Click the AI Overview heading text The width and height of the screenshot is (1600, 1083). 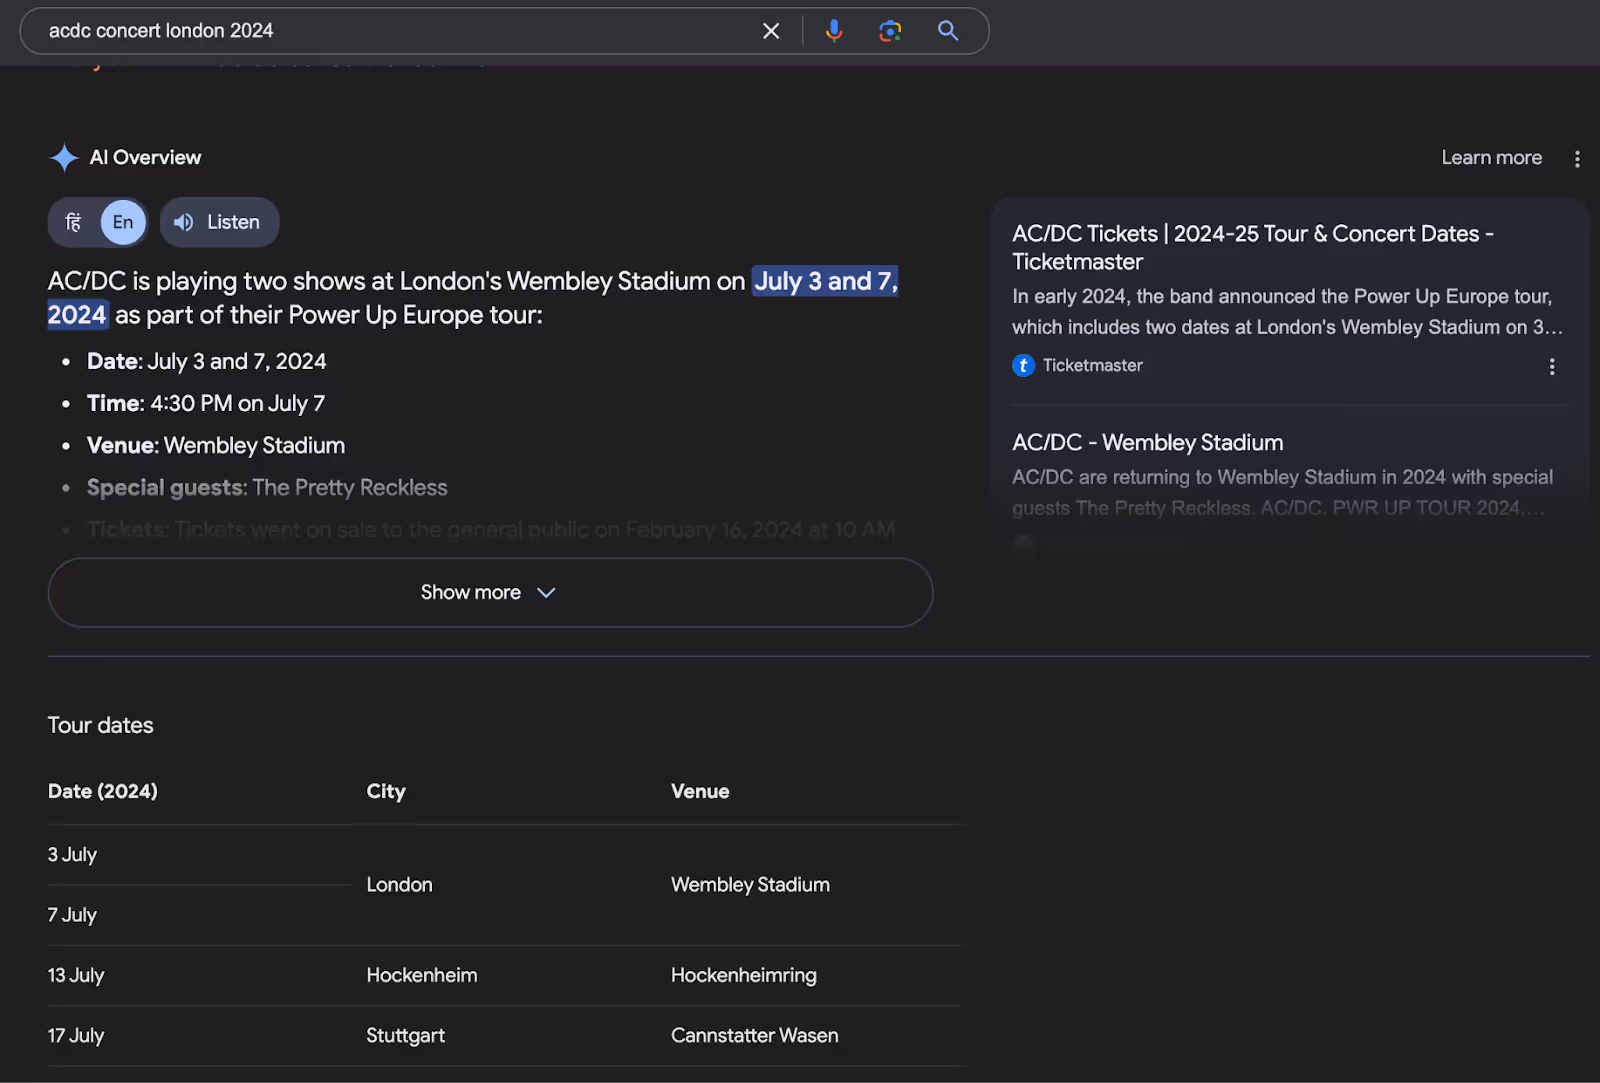point(145,158)
